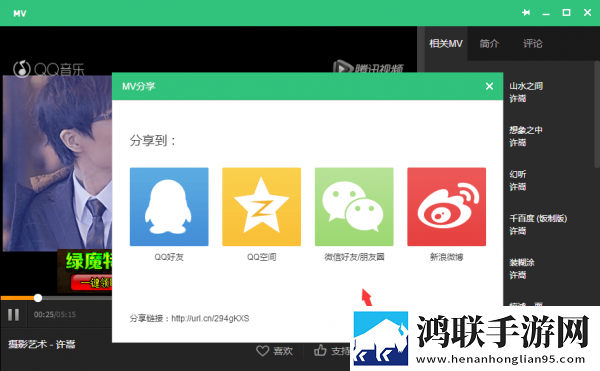
Task: Open the 评论 tab
Action: [533, 44]
